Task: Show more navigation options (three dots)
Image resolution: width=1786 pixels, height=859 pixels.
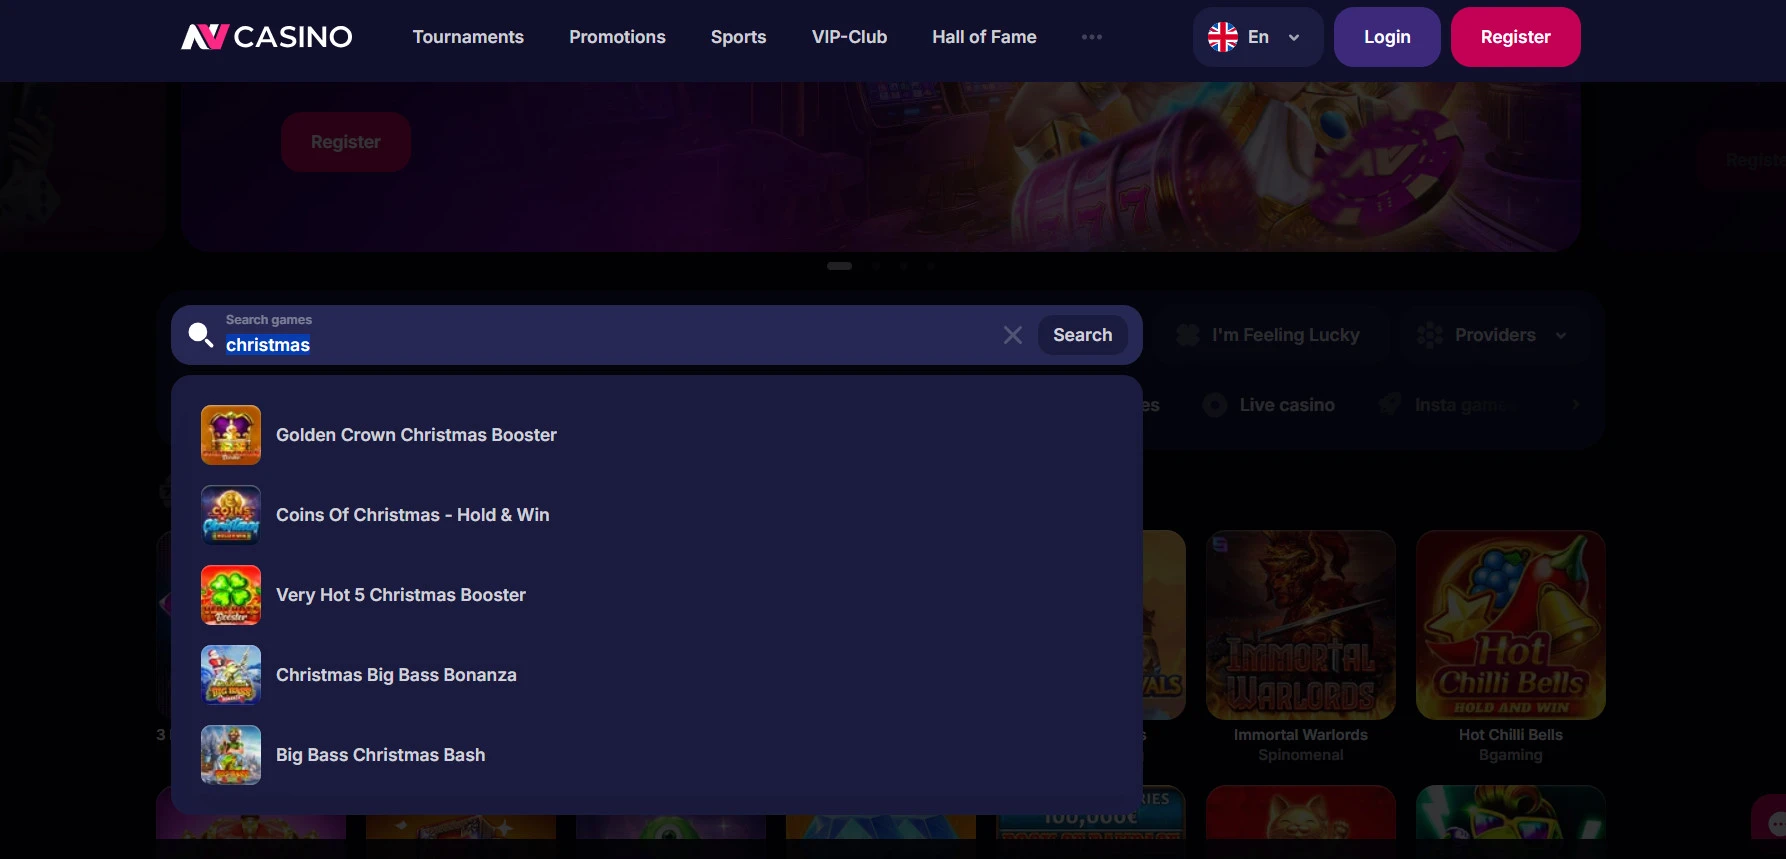Action: point(1092,37)
